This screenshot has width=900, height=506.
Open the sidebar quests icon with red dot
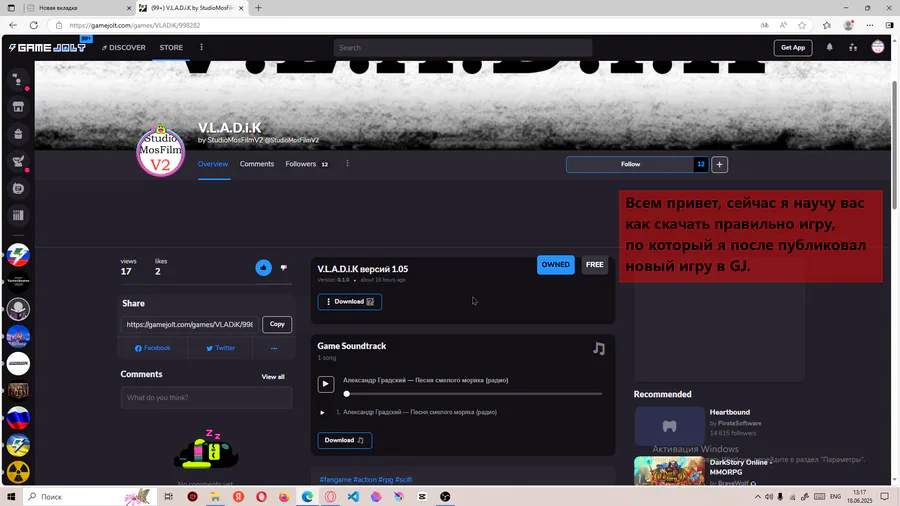[18, 161]
